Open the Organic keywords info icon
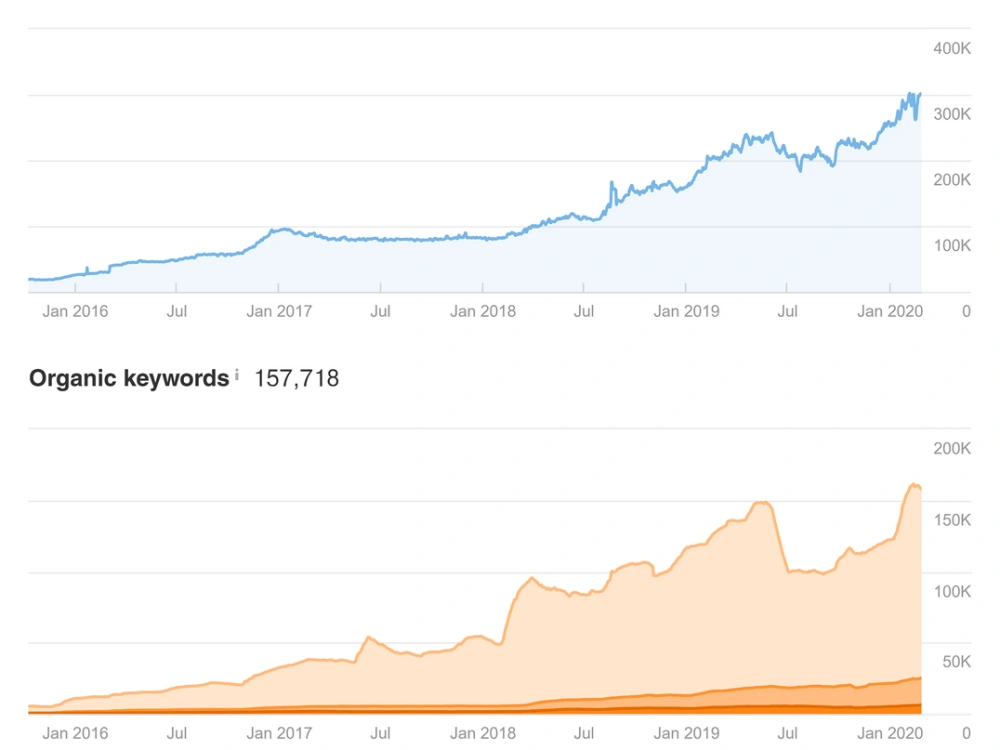 (237, 374)
